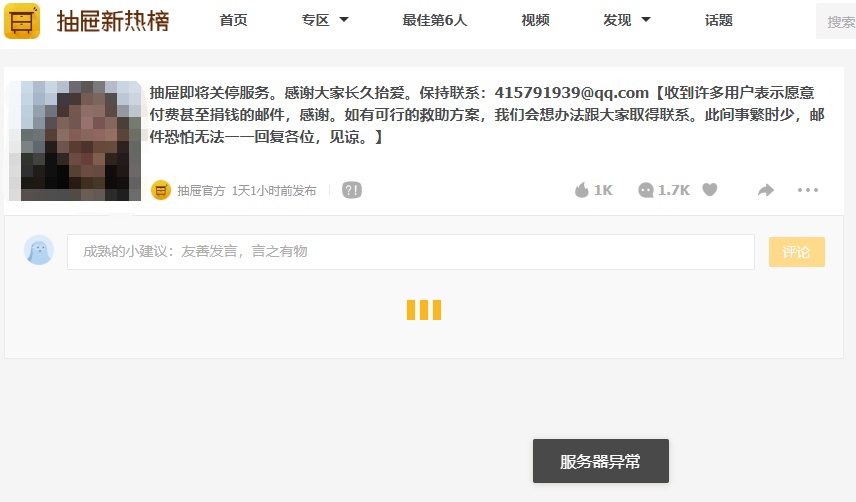The width and height of the screenshot is (856, 502).
Task: Click the yellow drawer logo icon
Action: click(22, 21)
